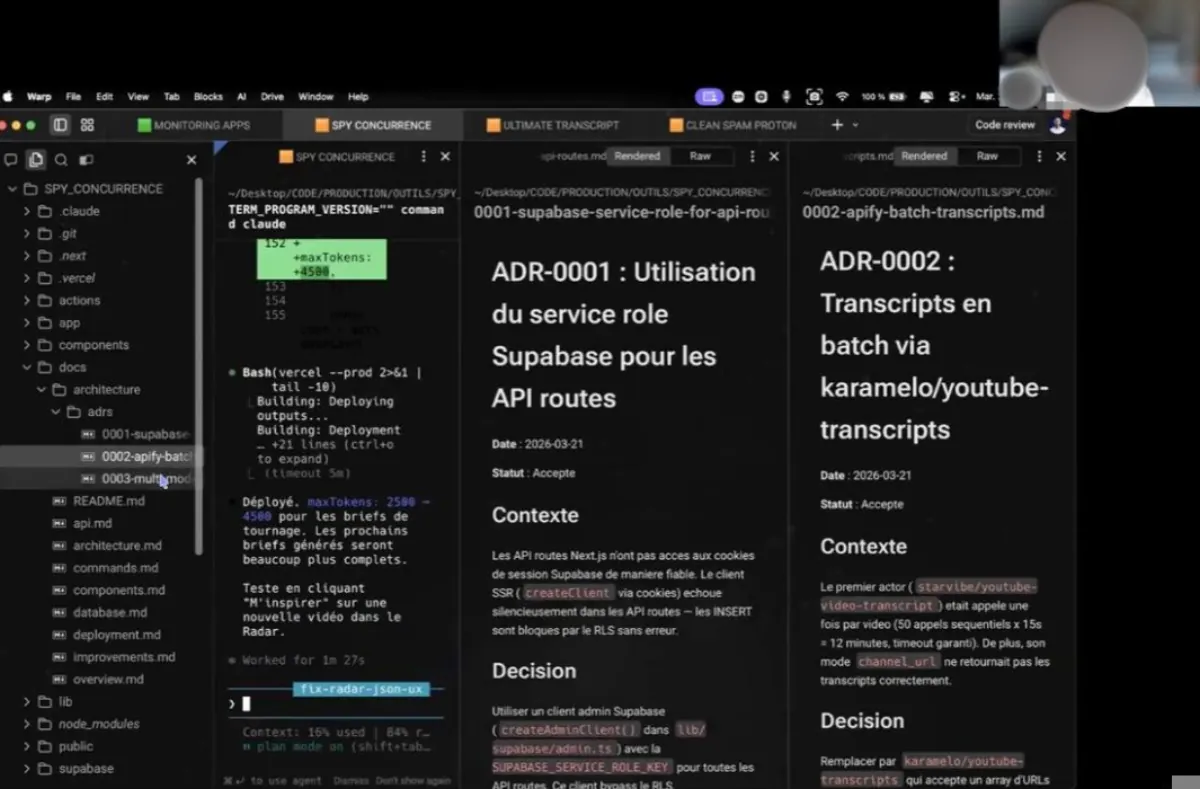Select the project files explorer icon

tap(36, 159)
